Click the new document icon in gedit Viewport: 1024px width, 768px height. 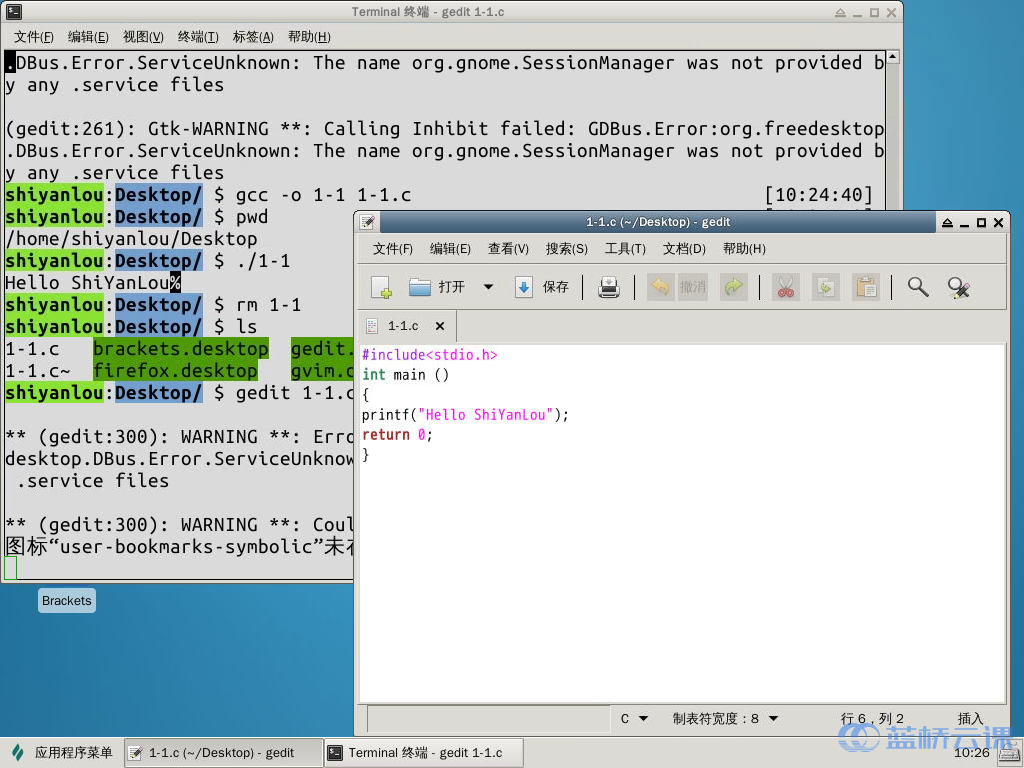[x=381, y=288]
